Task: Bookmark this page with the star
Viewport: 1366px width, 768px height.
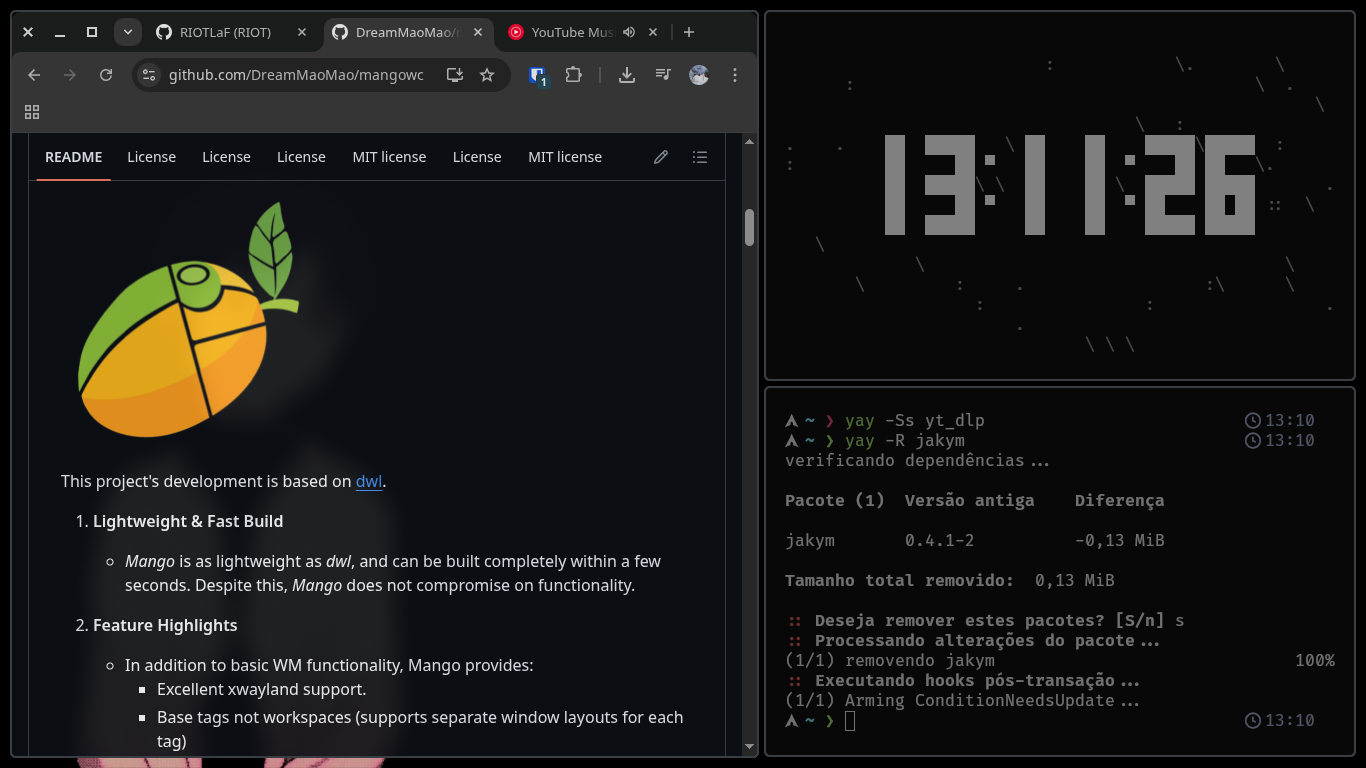Action: click(x=487, y=75)
